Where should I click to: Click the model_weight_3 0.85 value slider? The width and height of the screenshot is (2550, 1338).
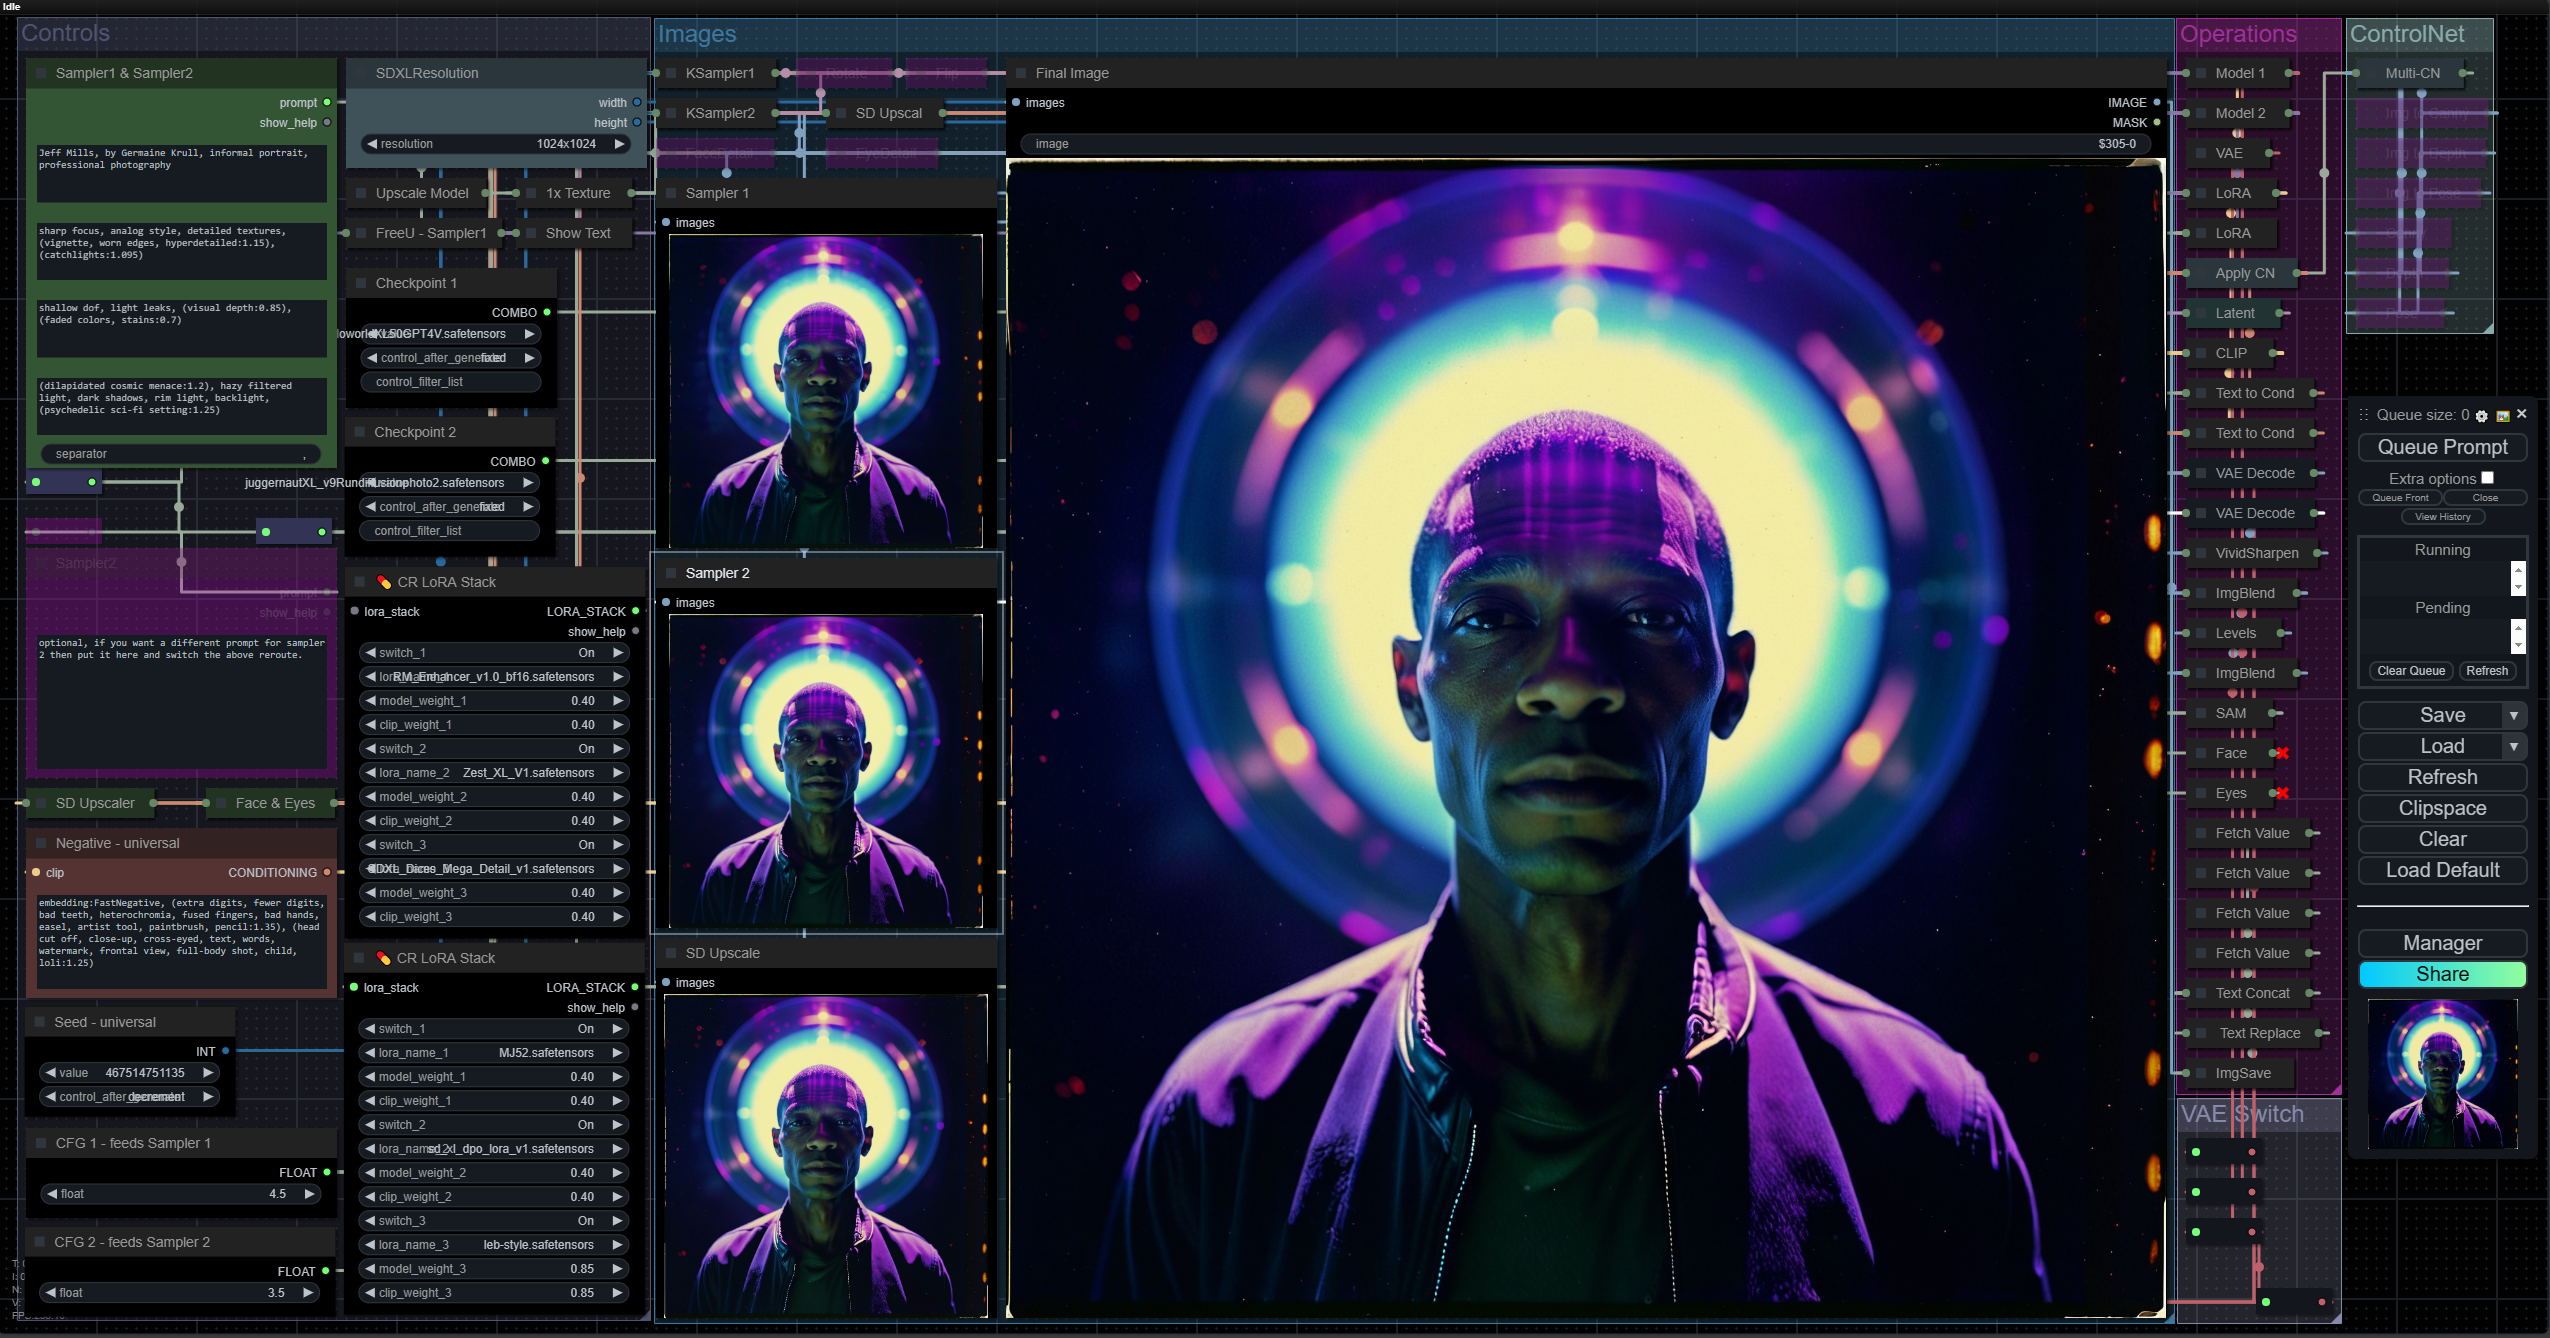click(x=494, y=1269)
